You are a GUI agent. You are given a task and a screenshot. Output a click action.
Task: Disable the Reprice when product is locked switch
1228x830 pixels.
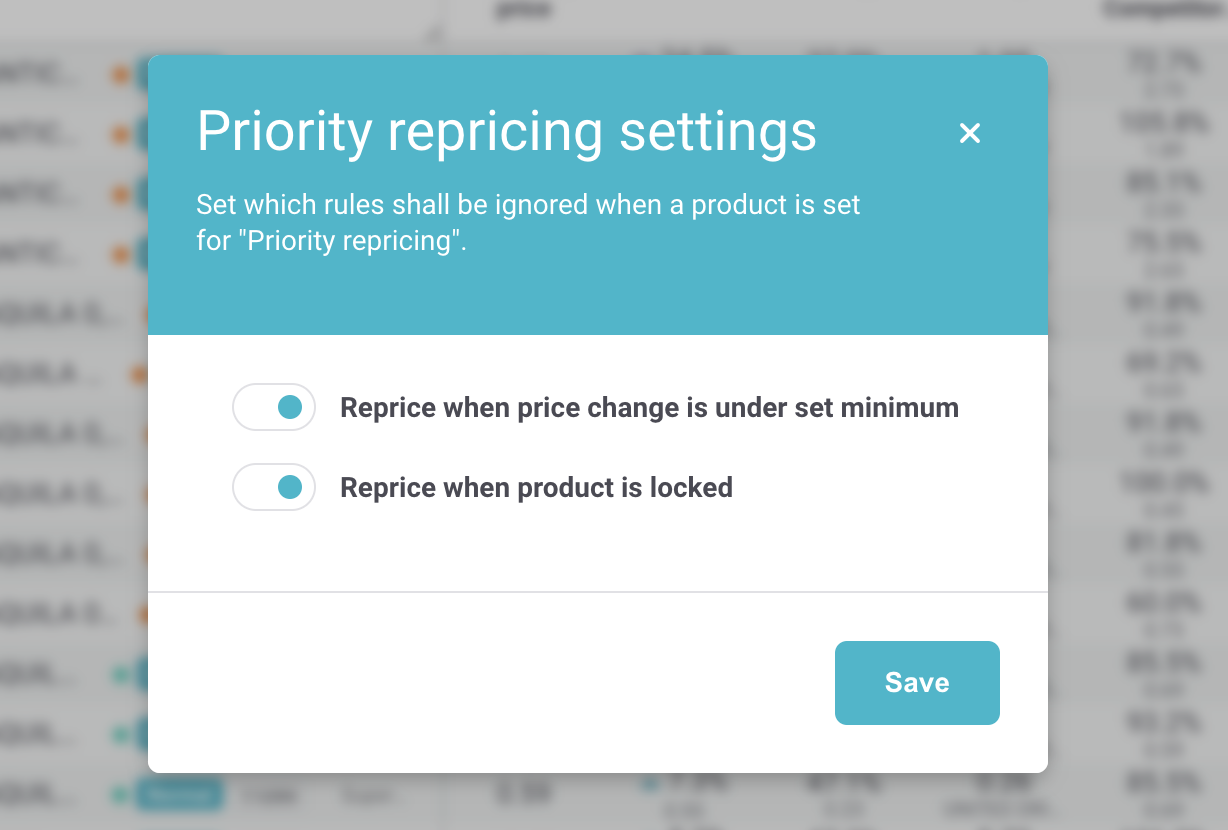point(274,488)
